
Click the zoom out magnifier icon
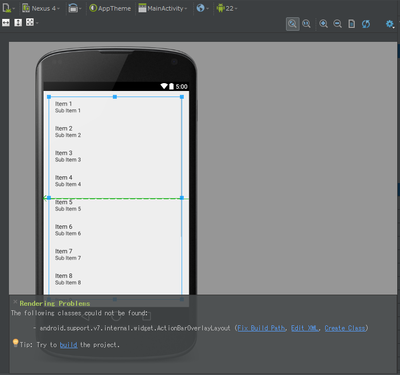tap(337, 24)
